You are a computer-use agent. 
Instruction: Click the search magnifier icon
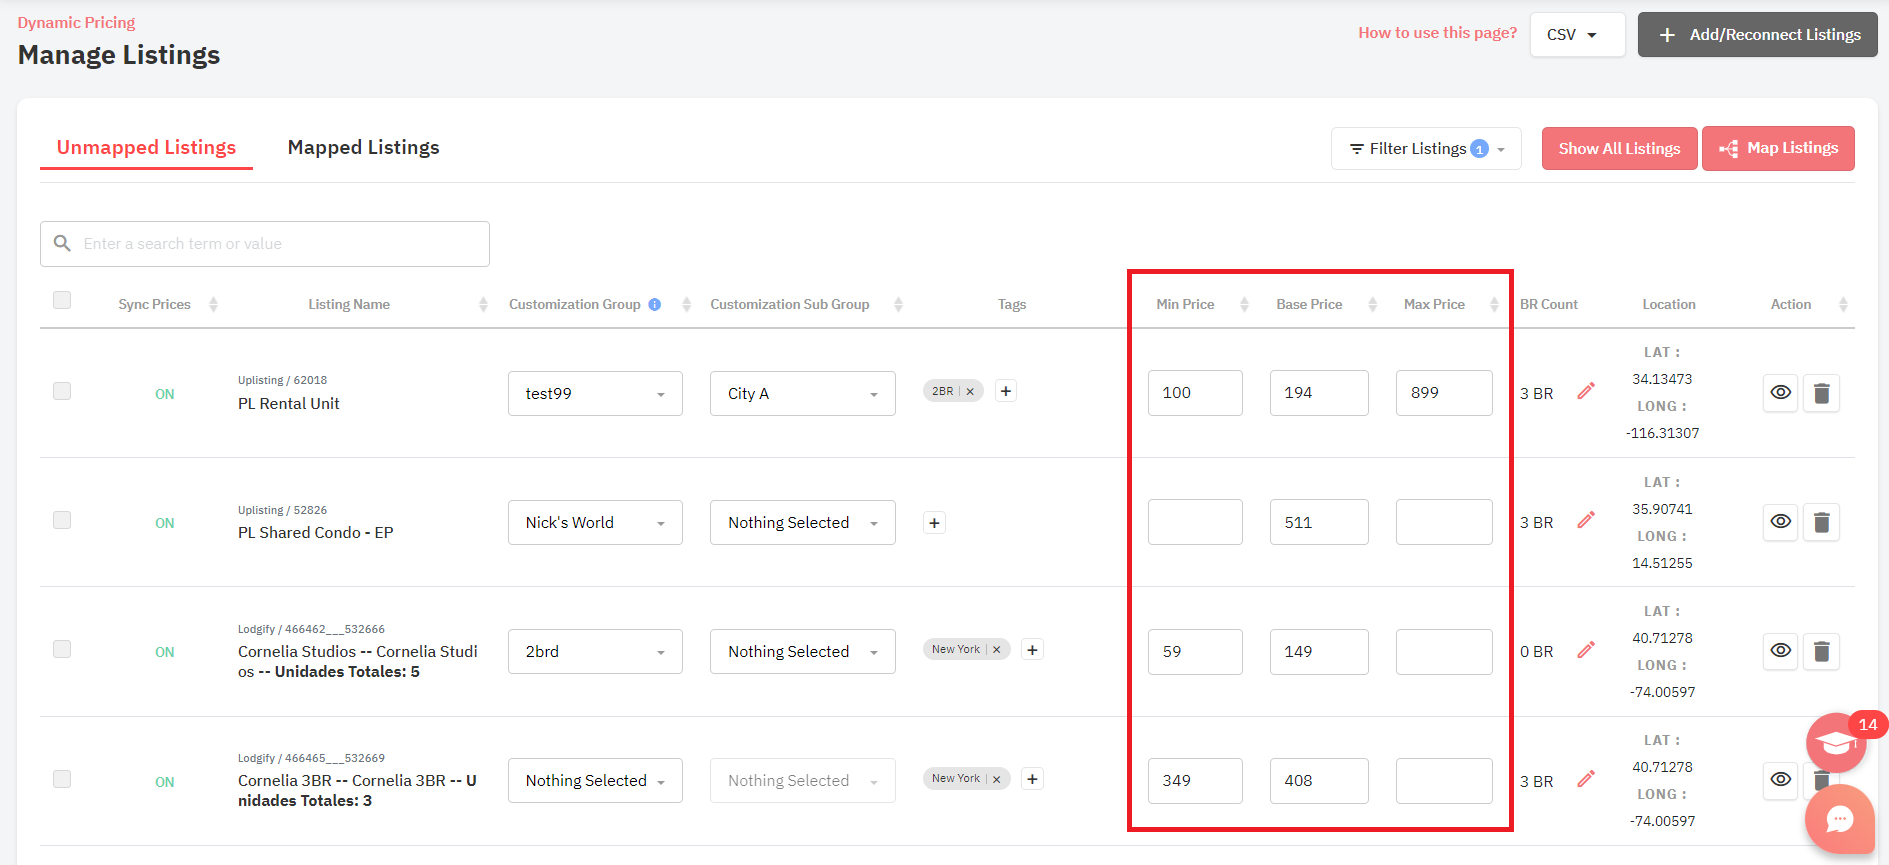[62, 243]
